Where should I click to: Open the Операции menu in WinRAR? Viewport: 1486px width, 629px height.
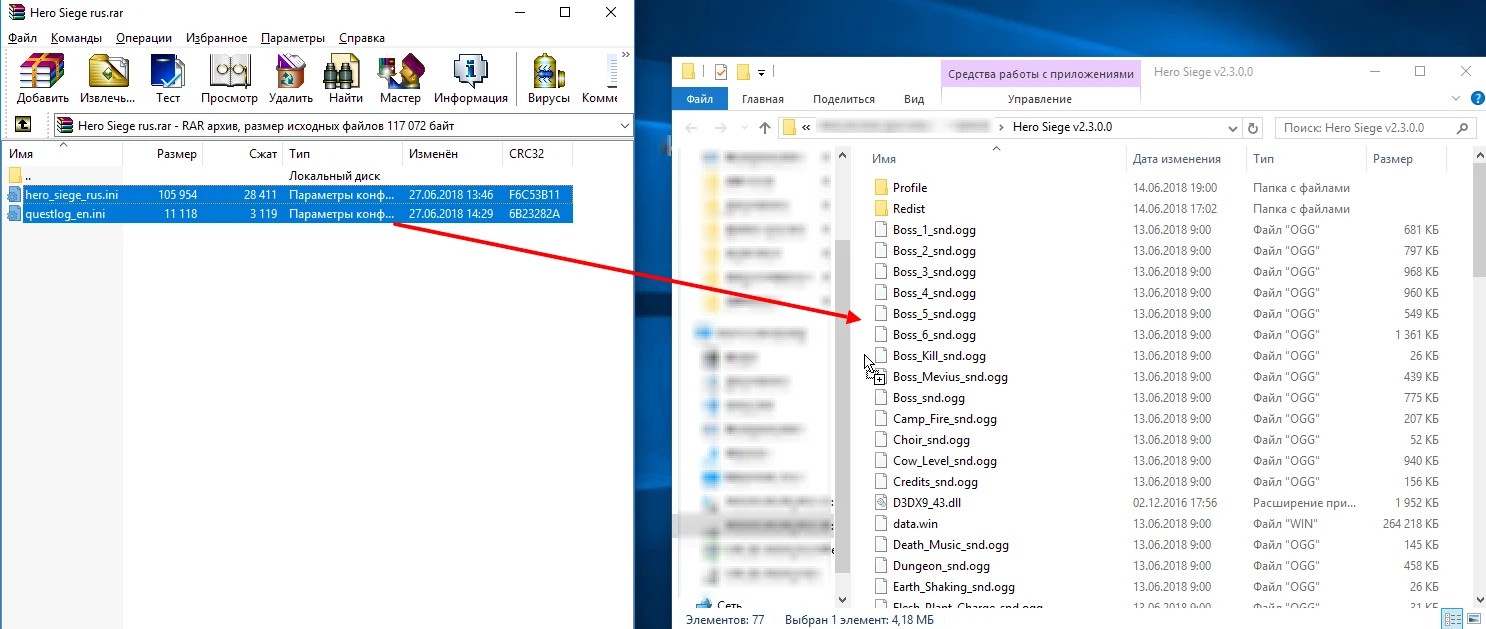click(143, 38)
